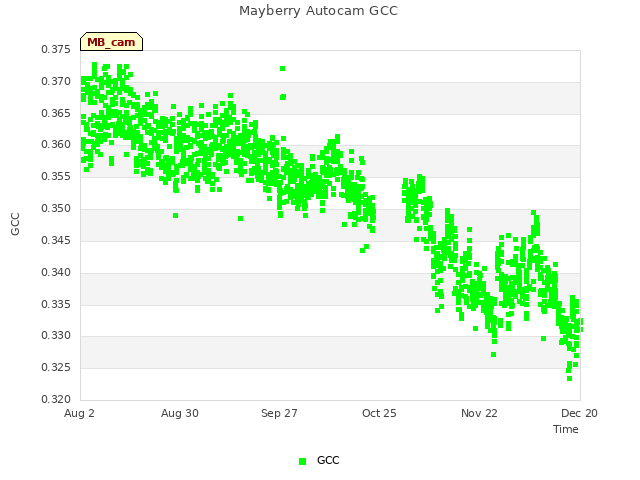Click the 0.350 y-axis value
The image size is (640, 480).
click(56, 208)
